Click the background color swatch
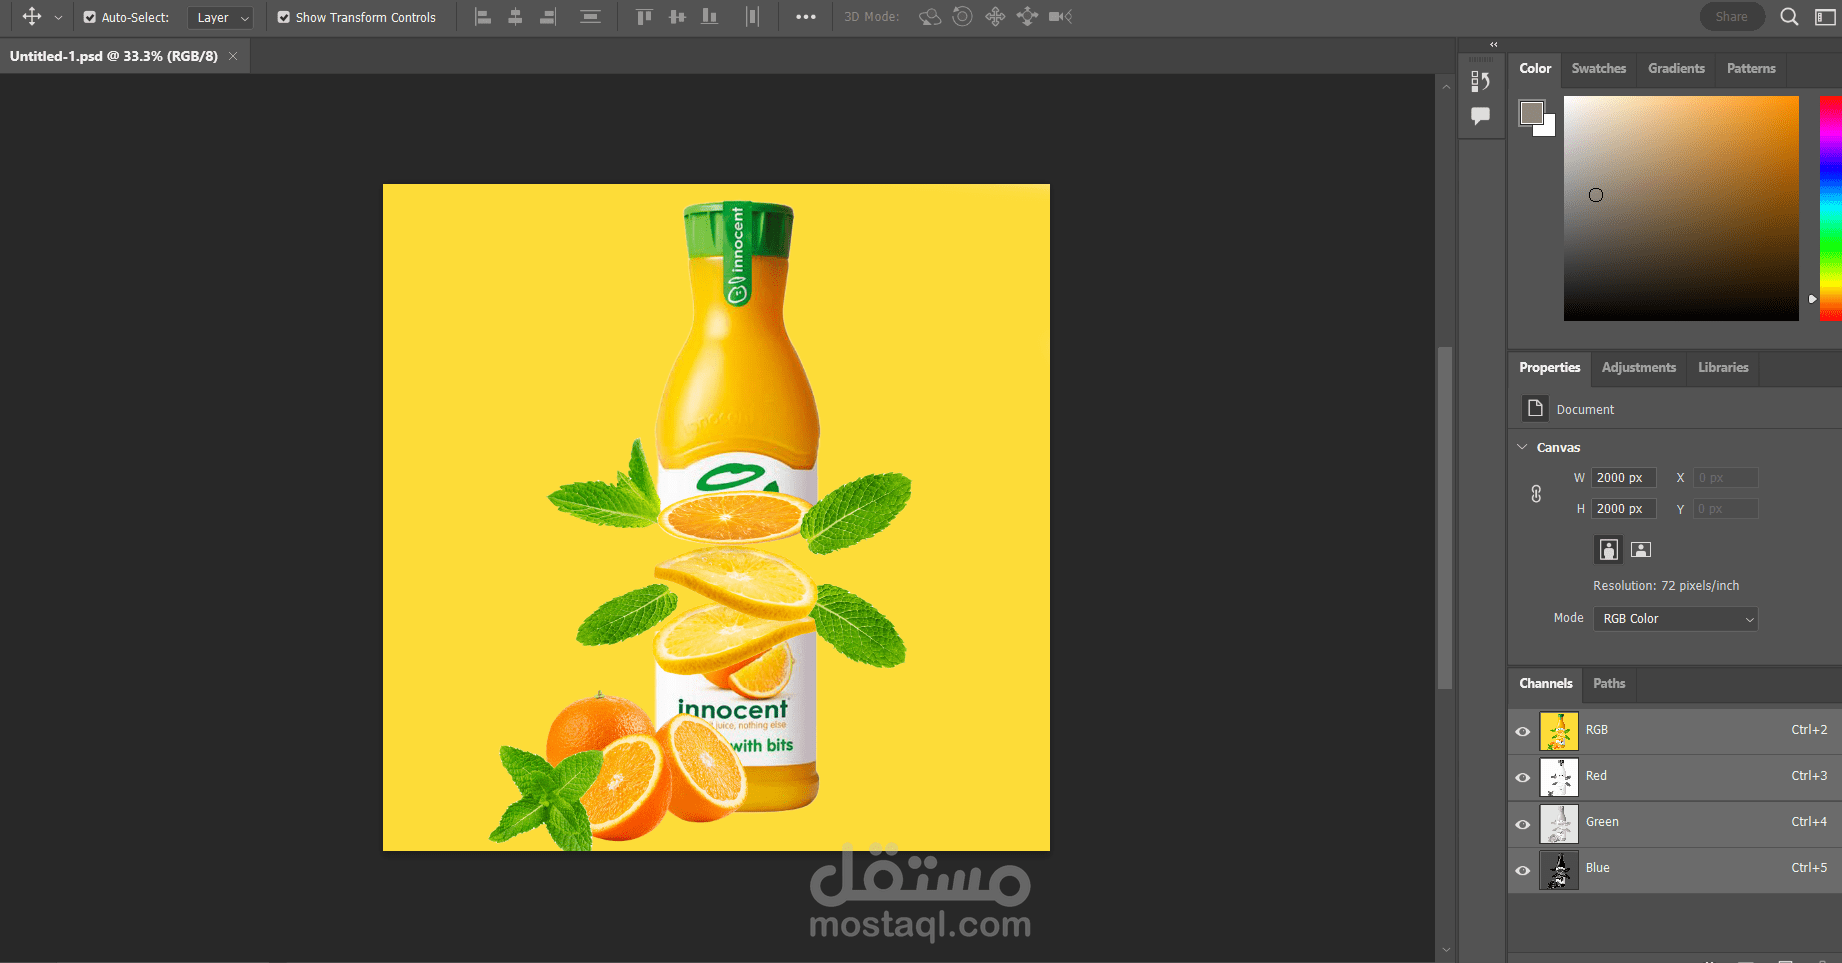 [1549, 129]
